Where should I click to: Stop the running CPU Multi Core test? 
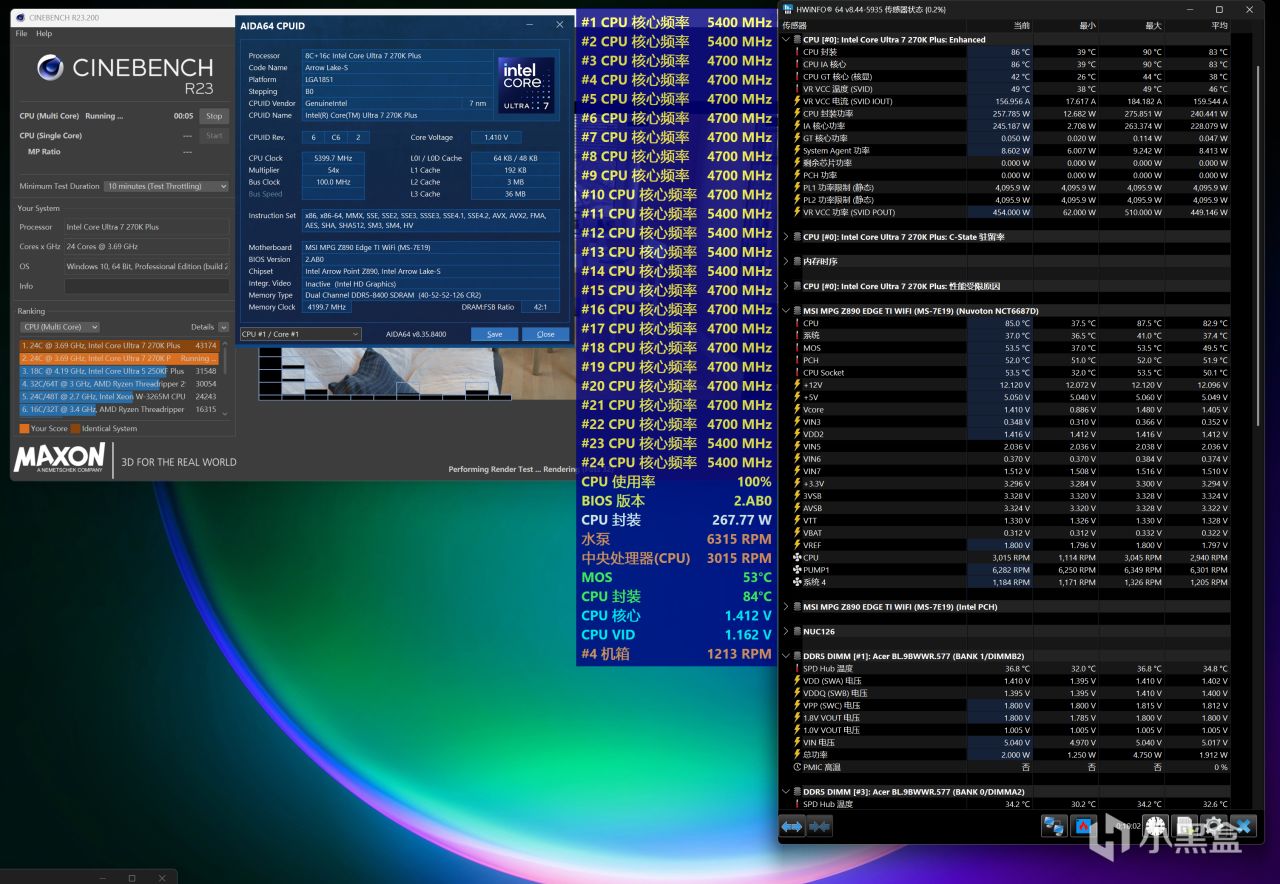214,116
